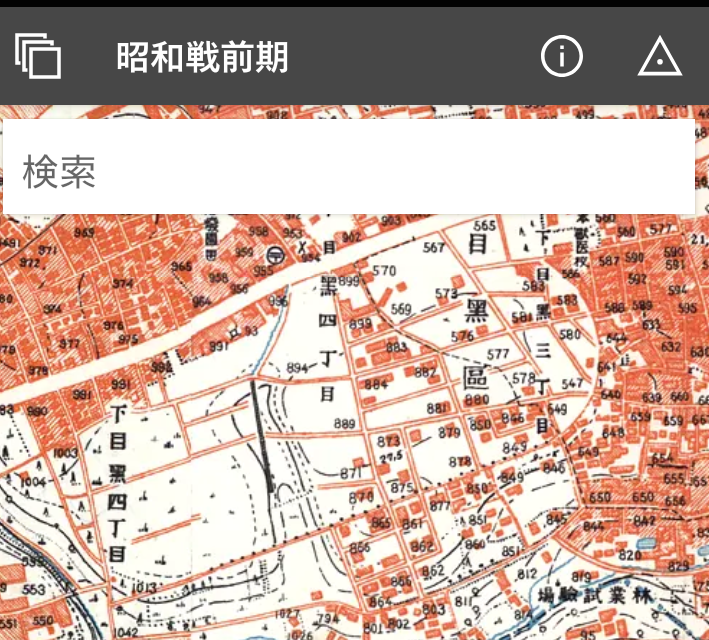The width and height of the screenshot is (709, 640).
Task: Focus the 検索 search field
Action: point(348,171)
